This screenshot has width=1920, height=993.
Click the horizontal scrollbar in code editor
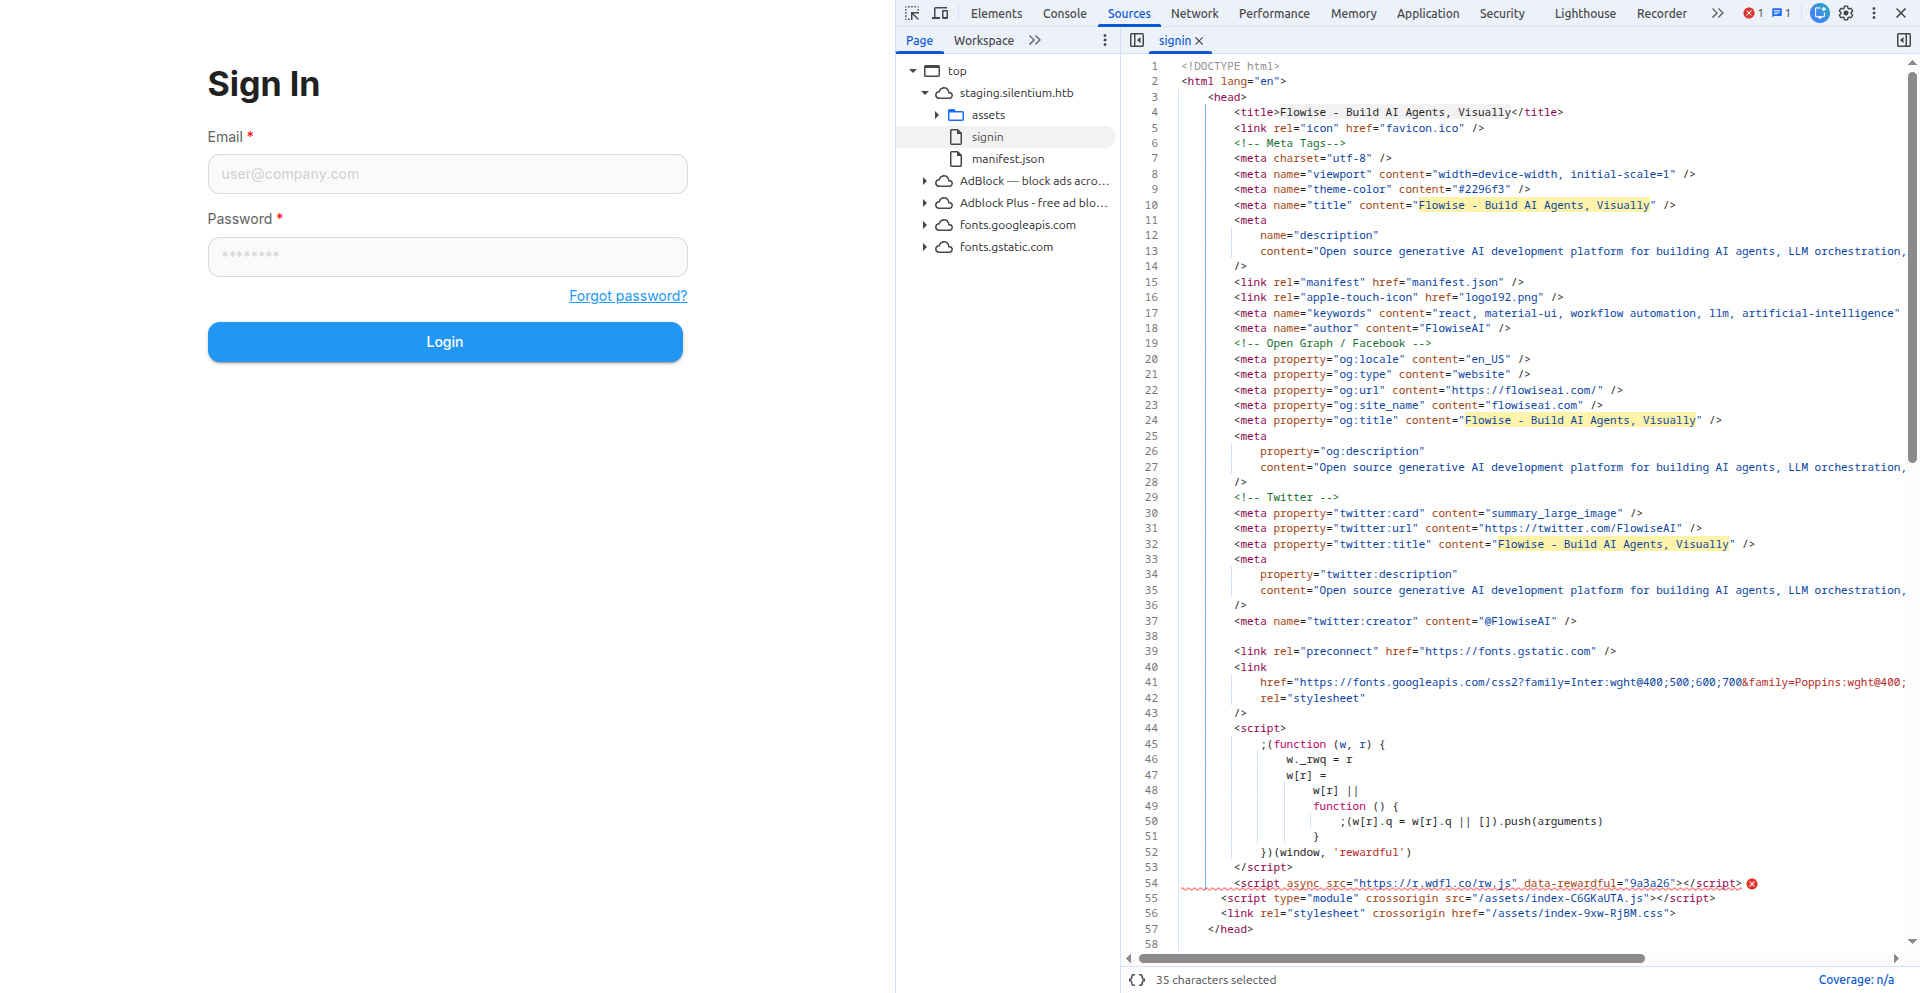(1392, 958)
